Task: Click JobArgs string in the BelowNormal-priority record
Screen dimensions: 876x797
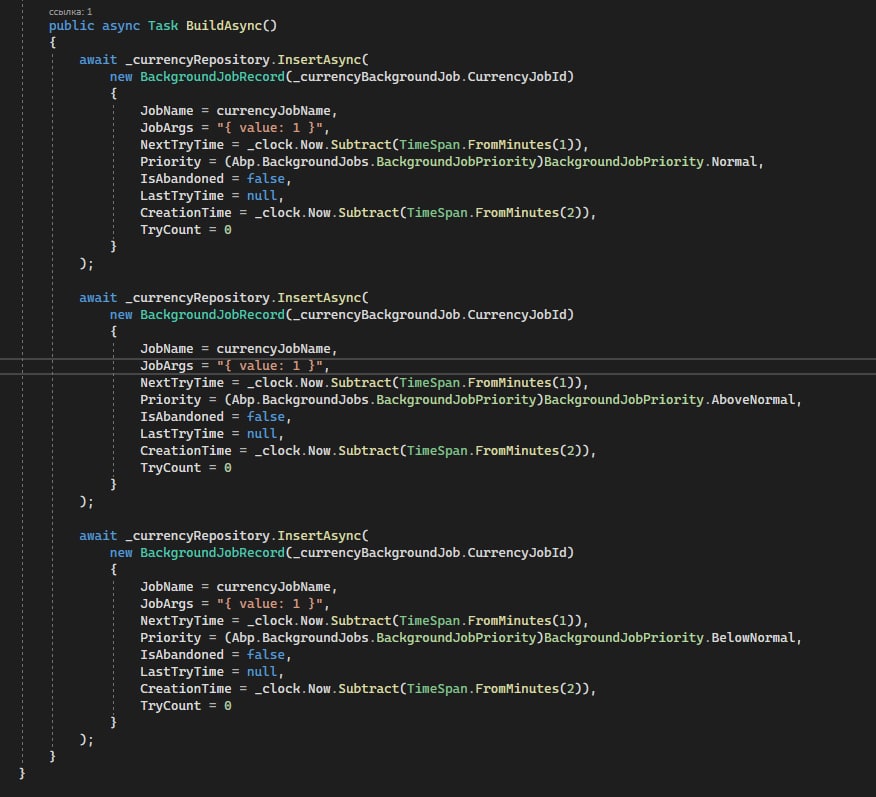Action: click(x=270, y=604)
